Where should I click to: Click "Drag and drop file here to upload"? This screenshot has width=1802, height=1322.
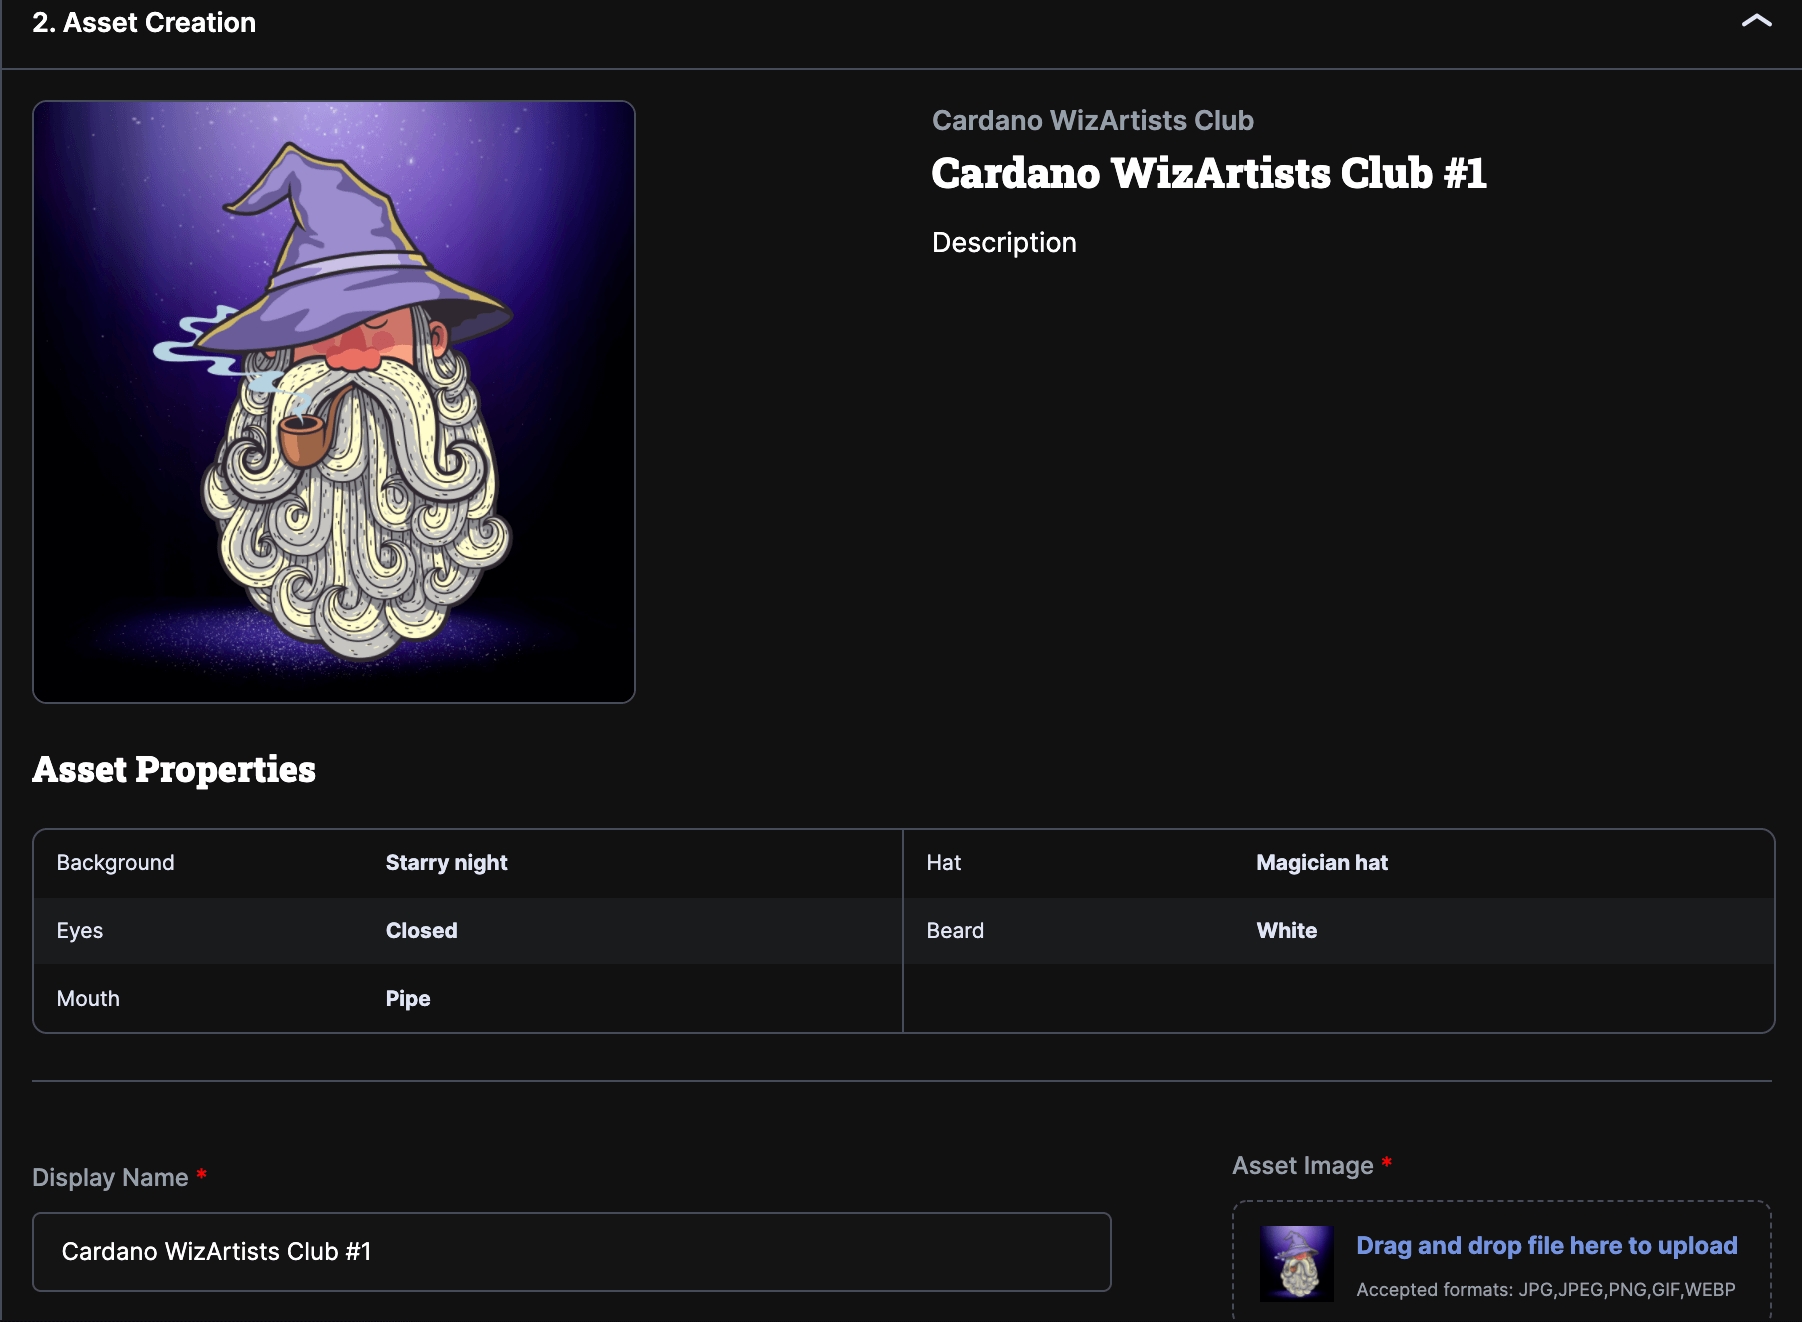coord(1546,1245)
